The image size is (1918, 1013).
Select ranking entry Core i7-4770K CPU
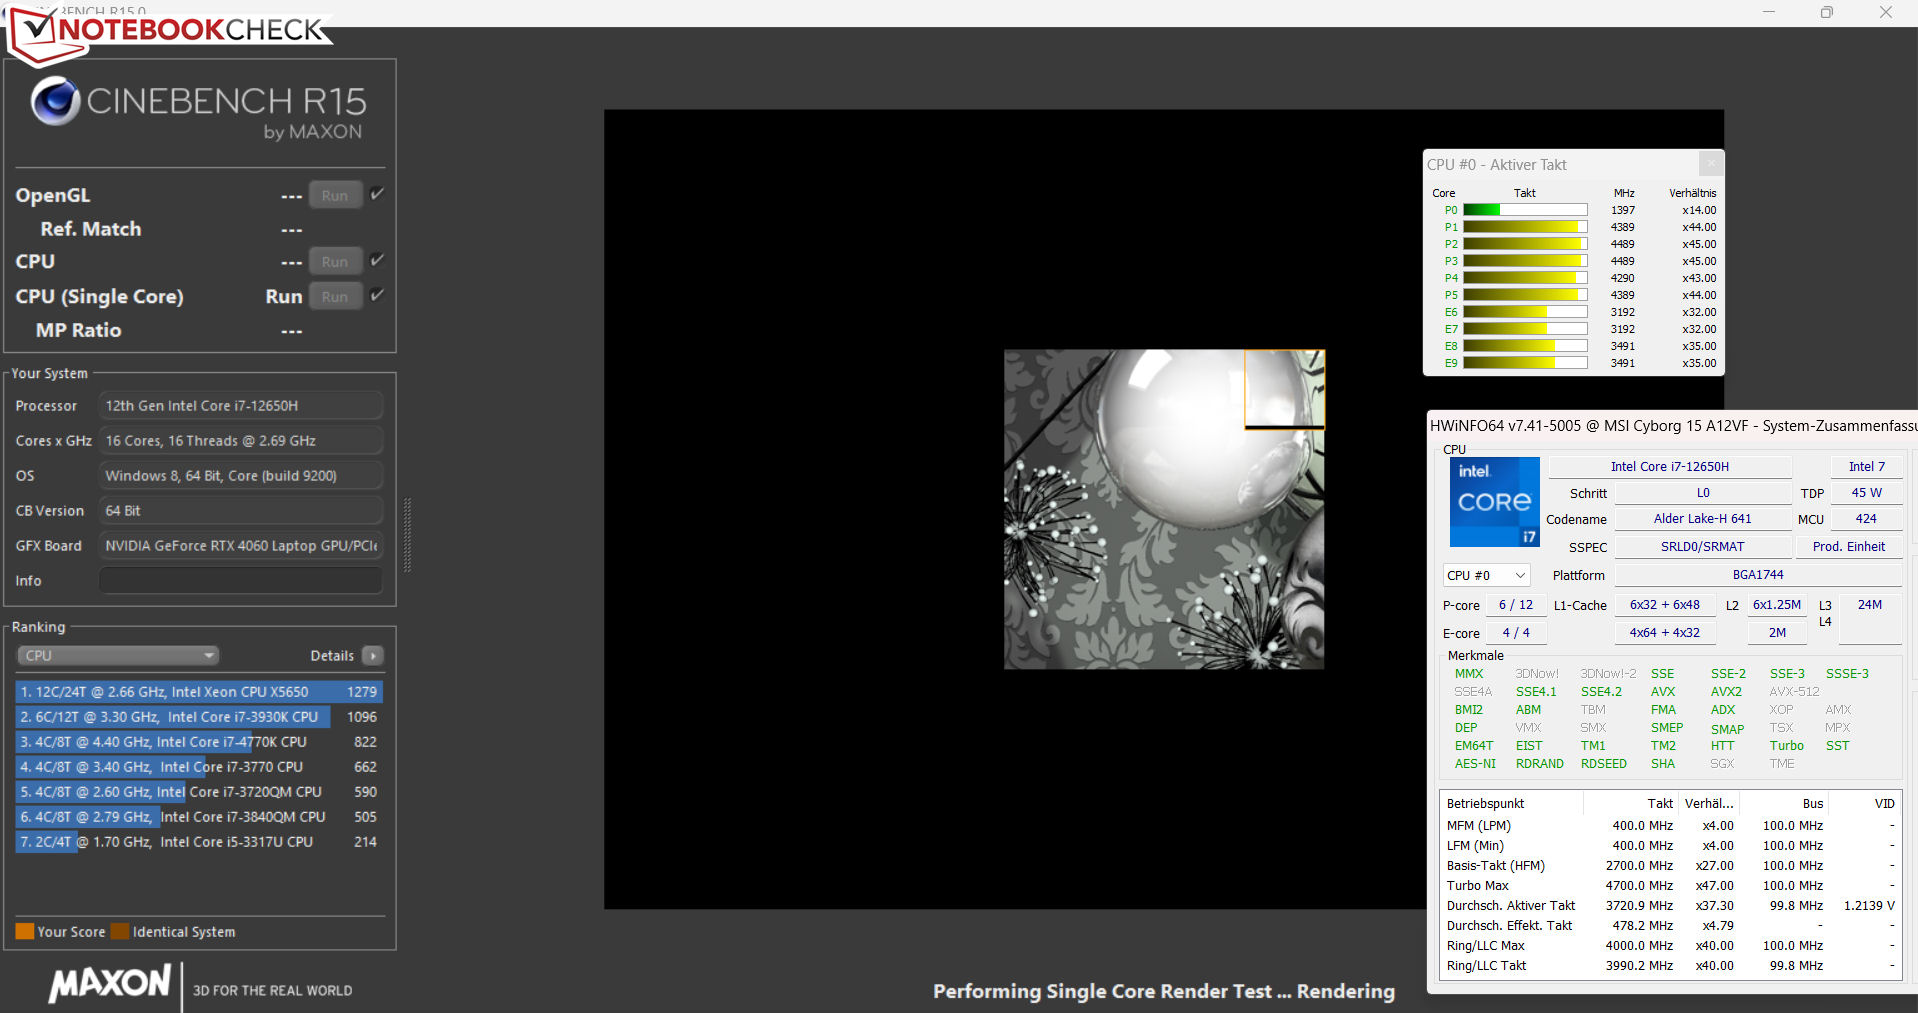[199, 742]
